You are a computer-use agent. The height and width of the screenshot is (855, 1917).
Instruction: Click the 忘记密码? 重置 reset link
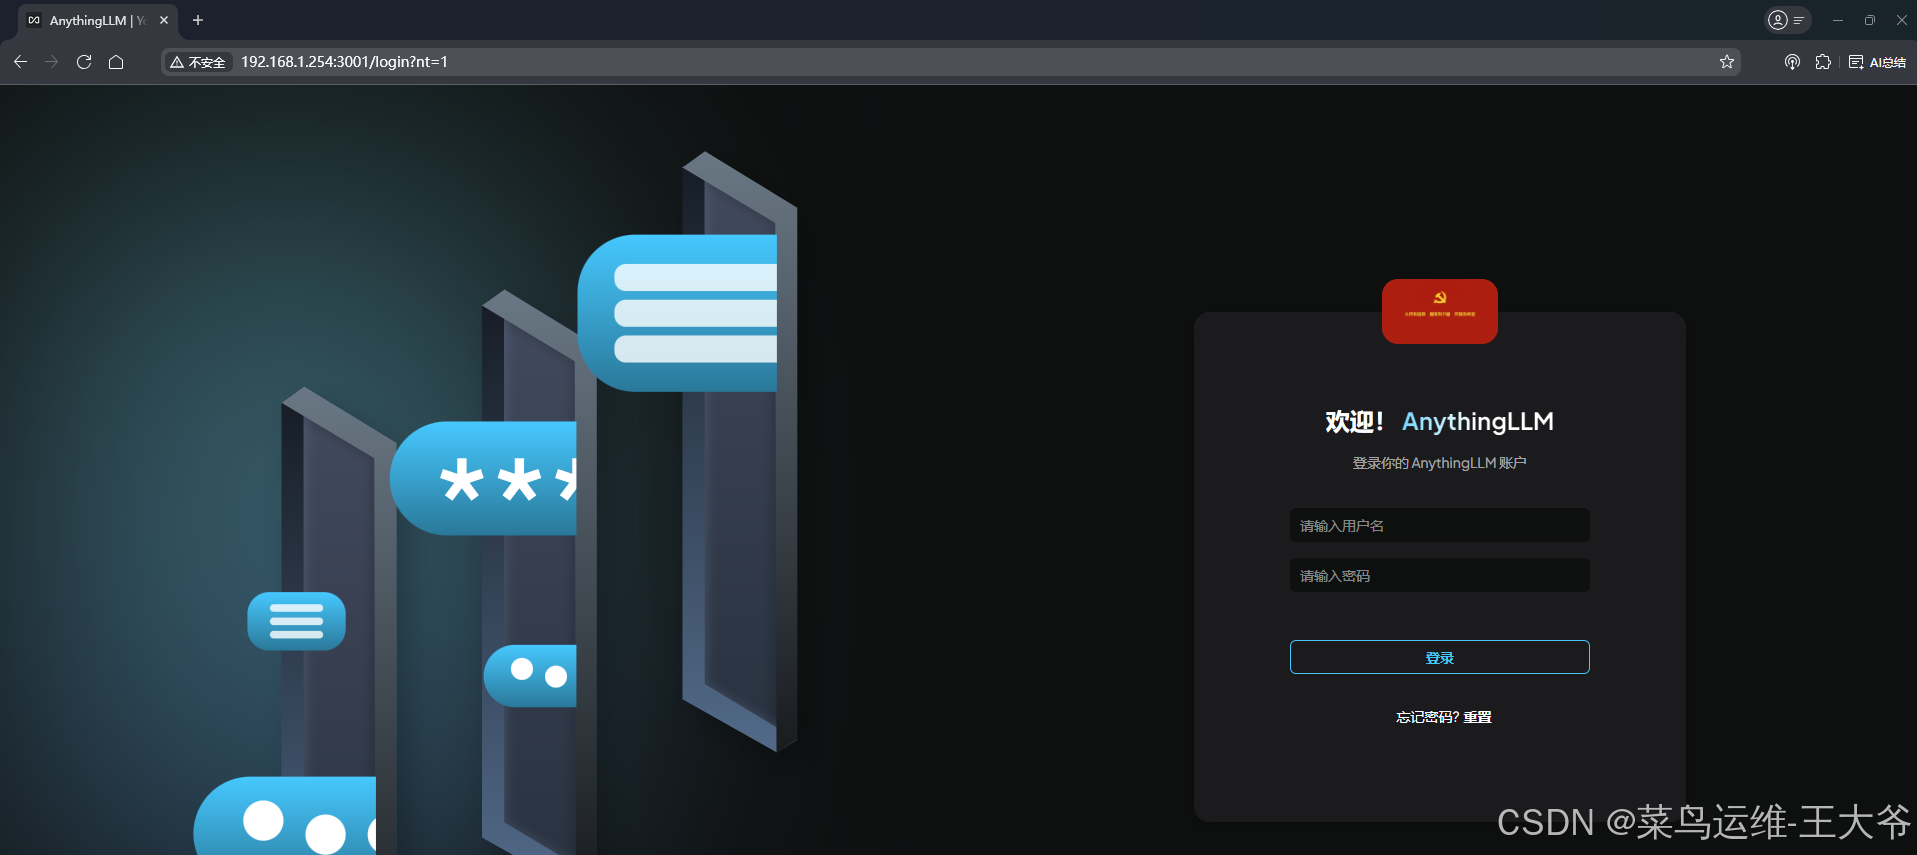[1443, 717]
